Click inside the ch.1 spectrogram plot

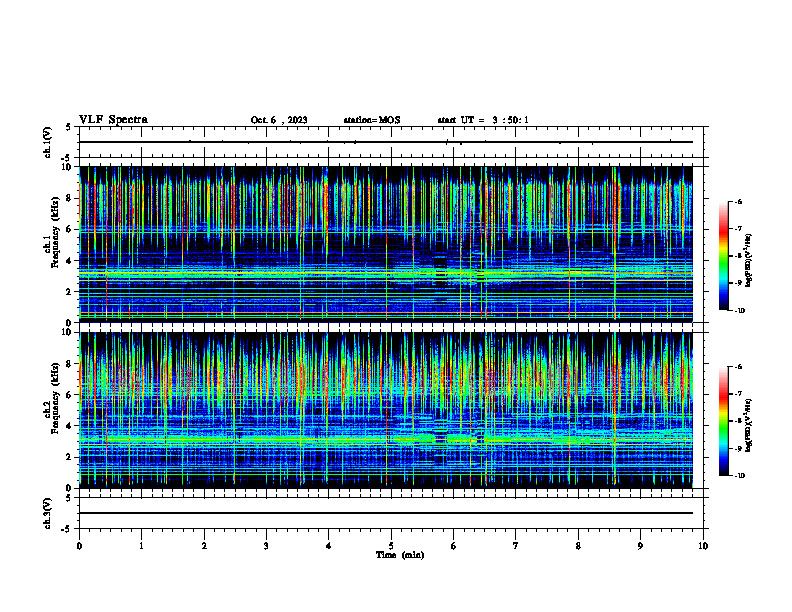point(386,244)
